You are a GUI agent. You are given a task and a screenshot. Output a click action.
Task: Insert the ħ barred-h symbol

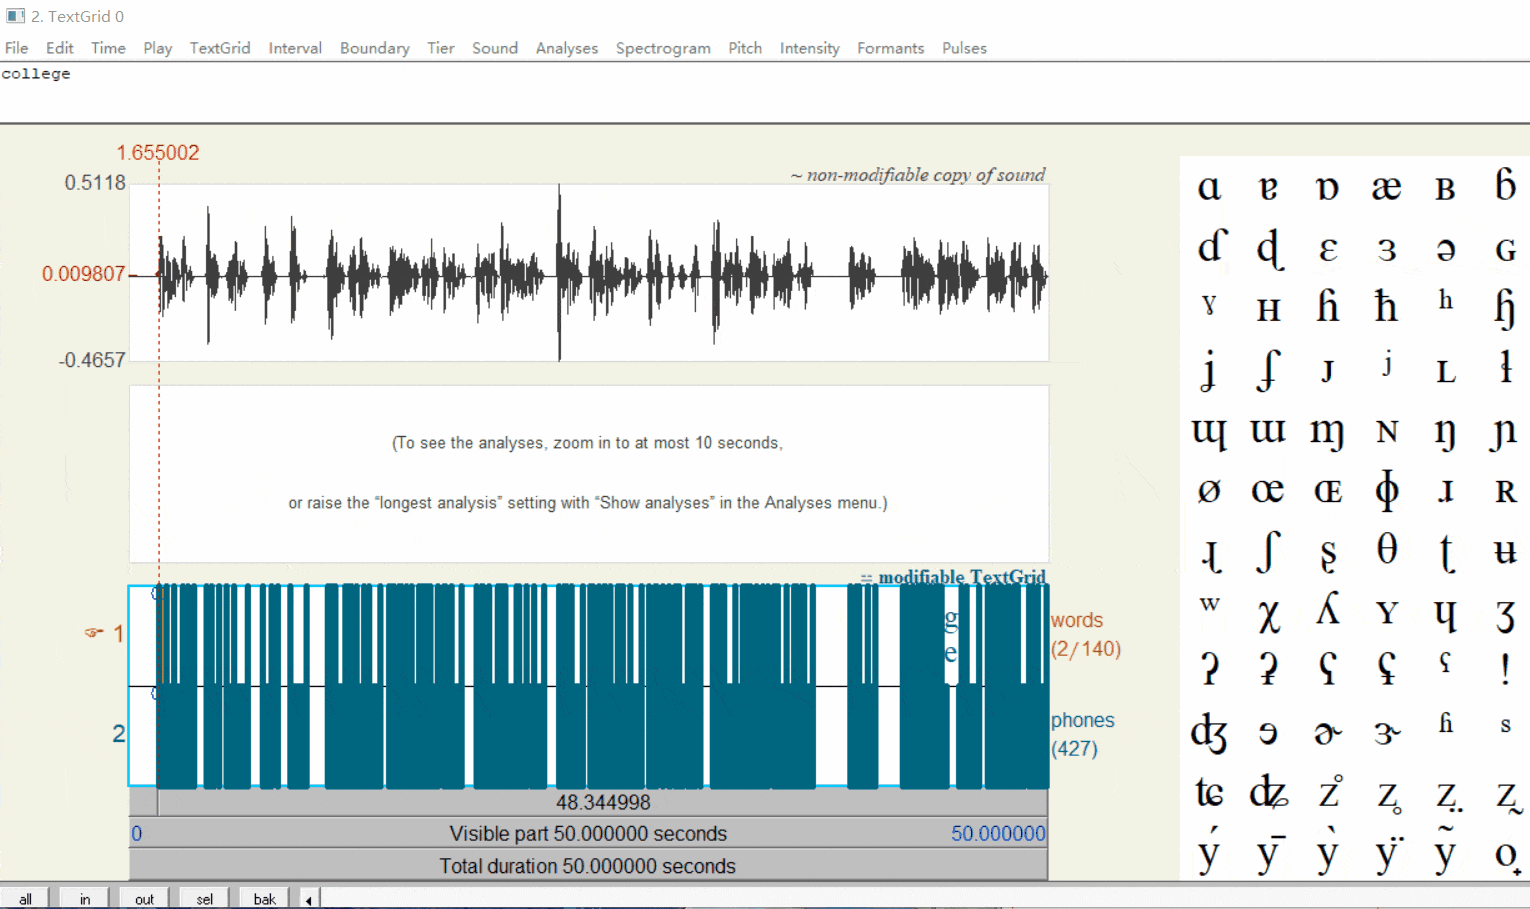pos(1386,306)
